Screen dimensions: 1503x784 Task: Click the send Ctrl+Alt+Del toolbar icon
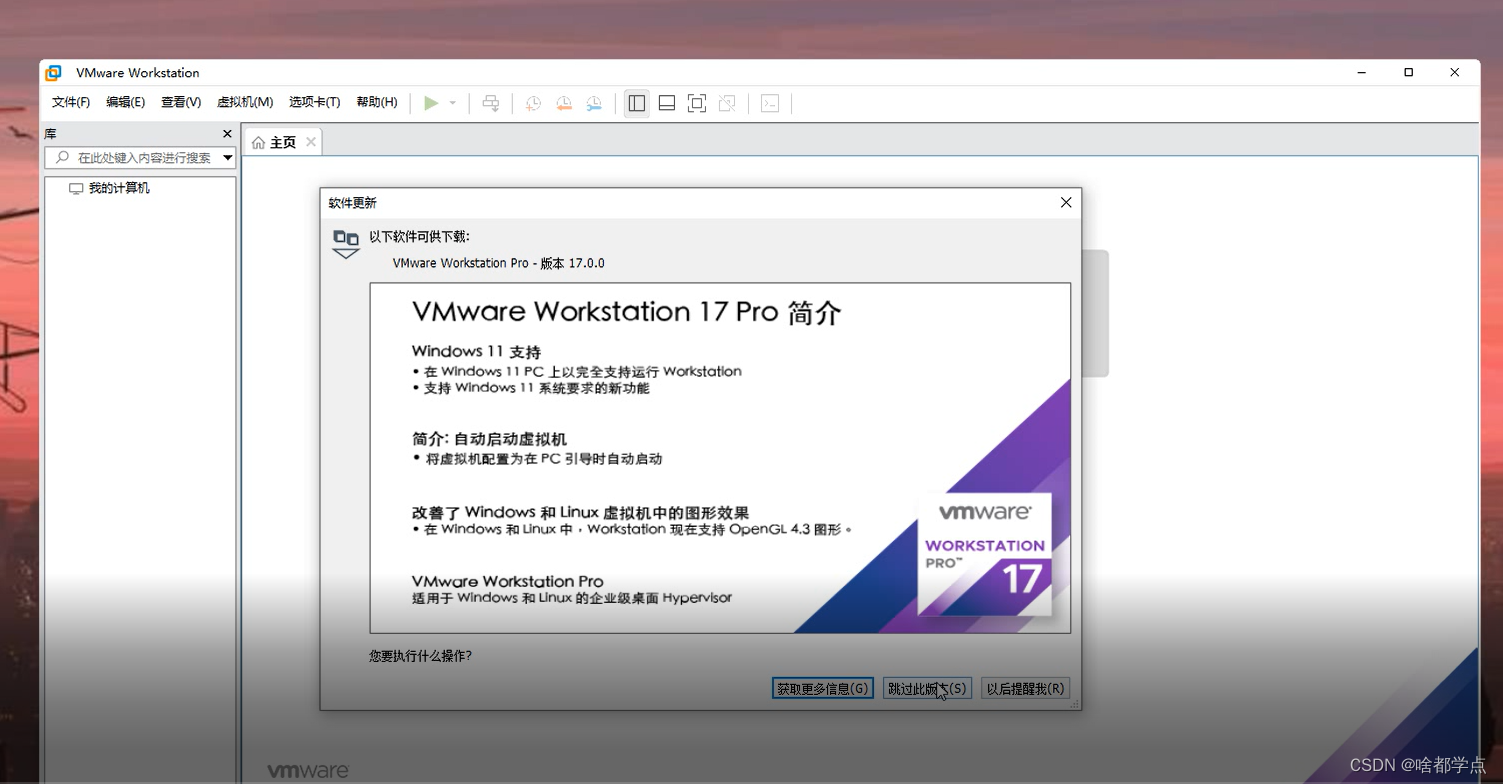(x=491, y=103)
